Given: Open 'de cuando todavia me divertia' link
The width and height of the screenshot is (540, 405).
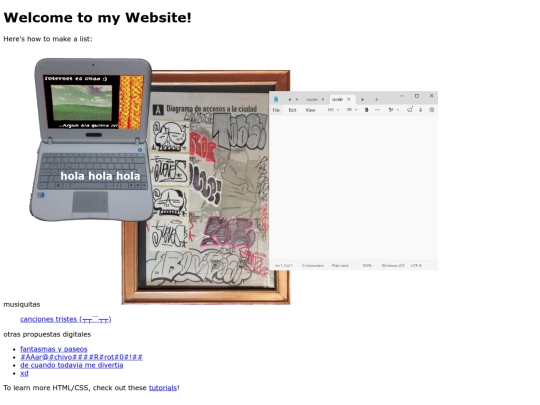Looking at the screenshot, I should coord(72,365).
